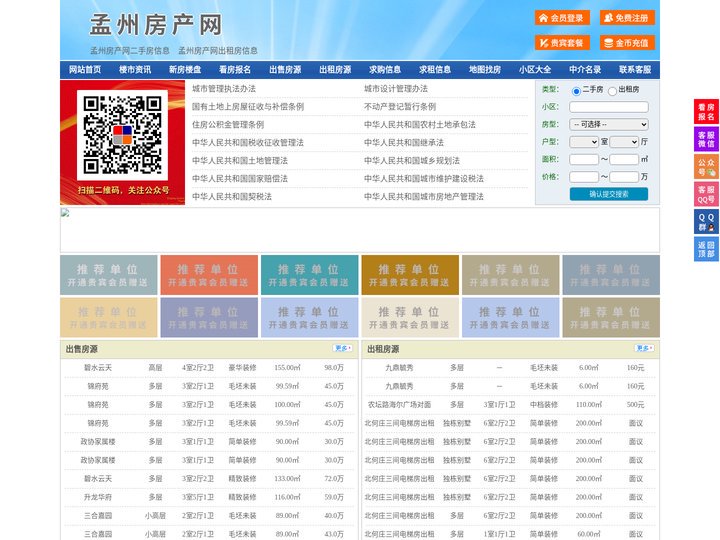Open 地图找房 map search menu
The width and height of the screenshot is (720, 540).
pos(485,70)
